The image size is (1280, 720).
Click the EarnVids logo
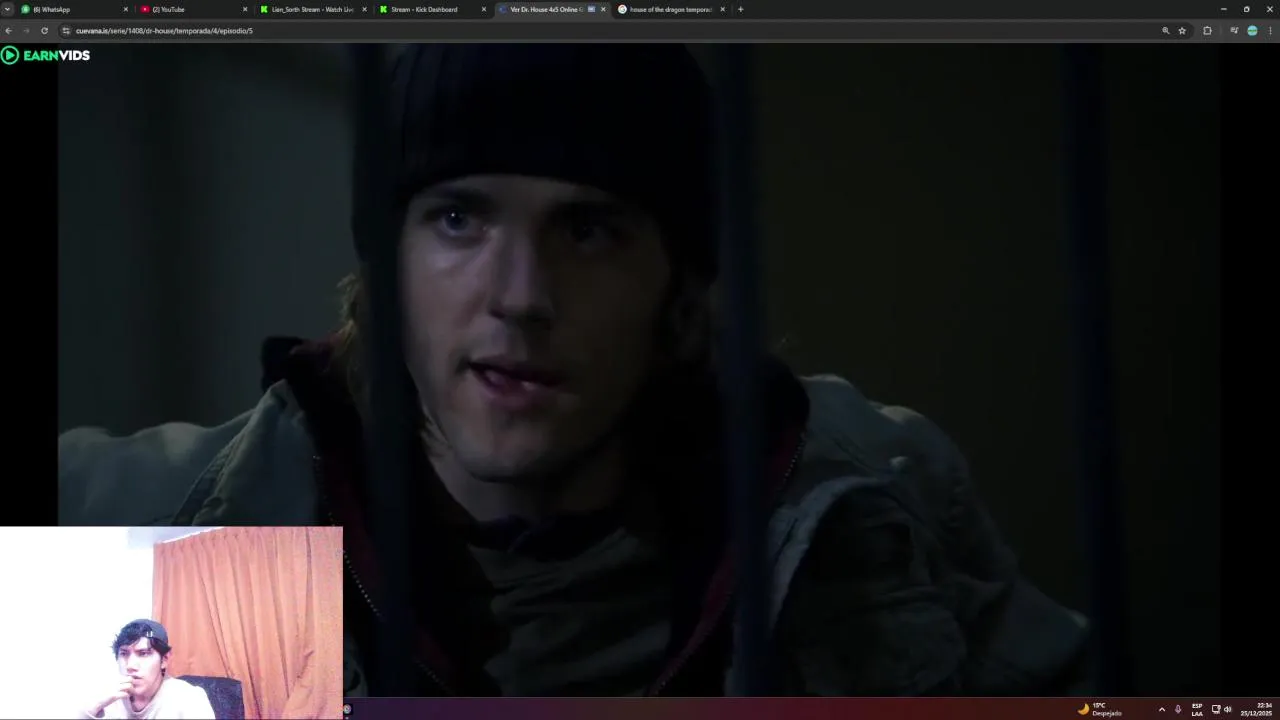click(x=46, y=55)
